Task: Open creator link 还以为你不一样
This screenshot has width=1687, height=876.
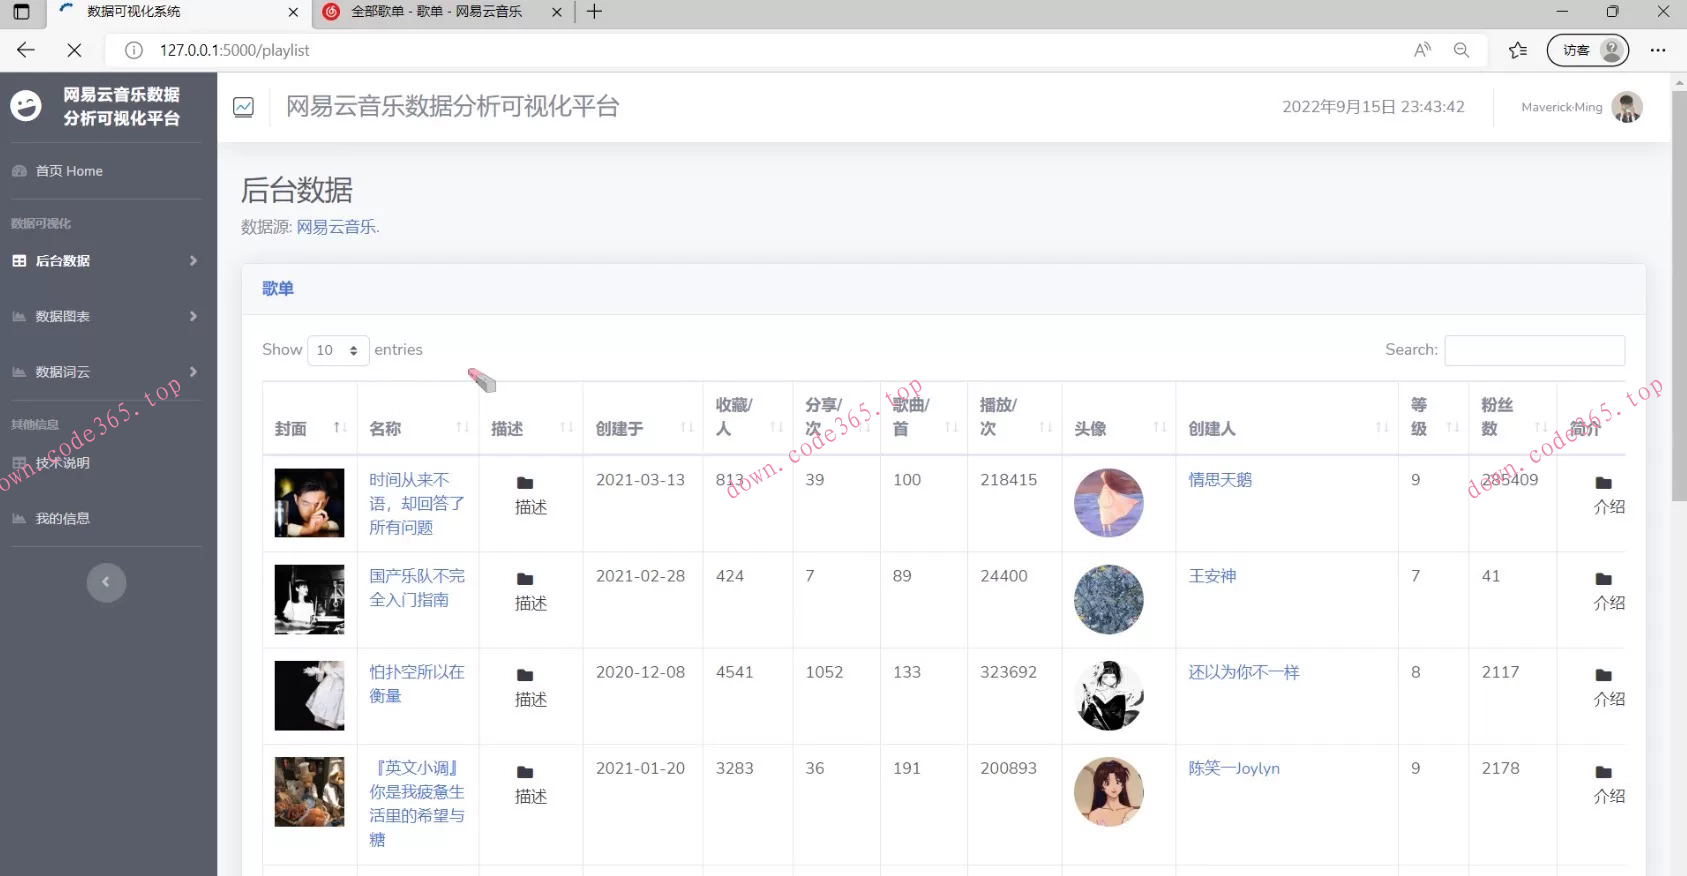Action: coord(1244,672)
